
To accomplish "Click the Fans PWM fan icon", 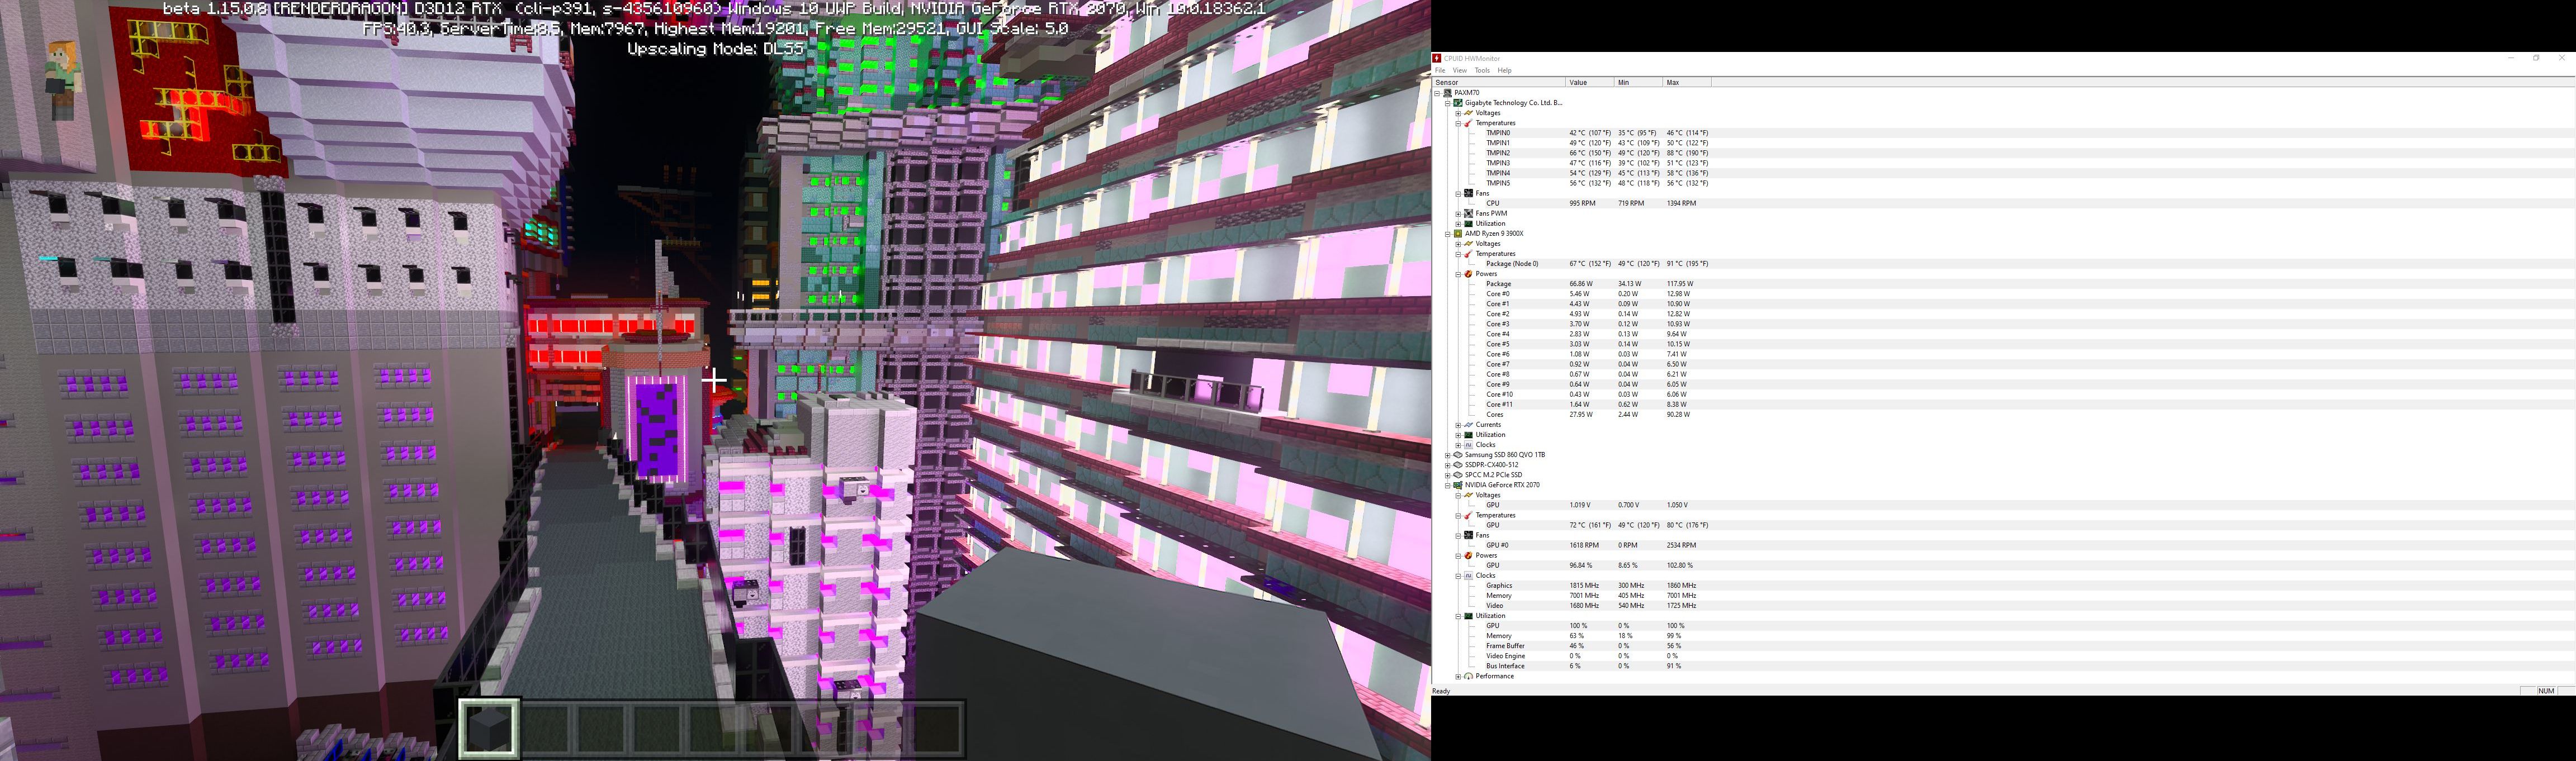I will [x=1468, y=214].
